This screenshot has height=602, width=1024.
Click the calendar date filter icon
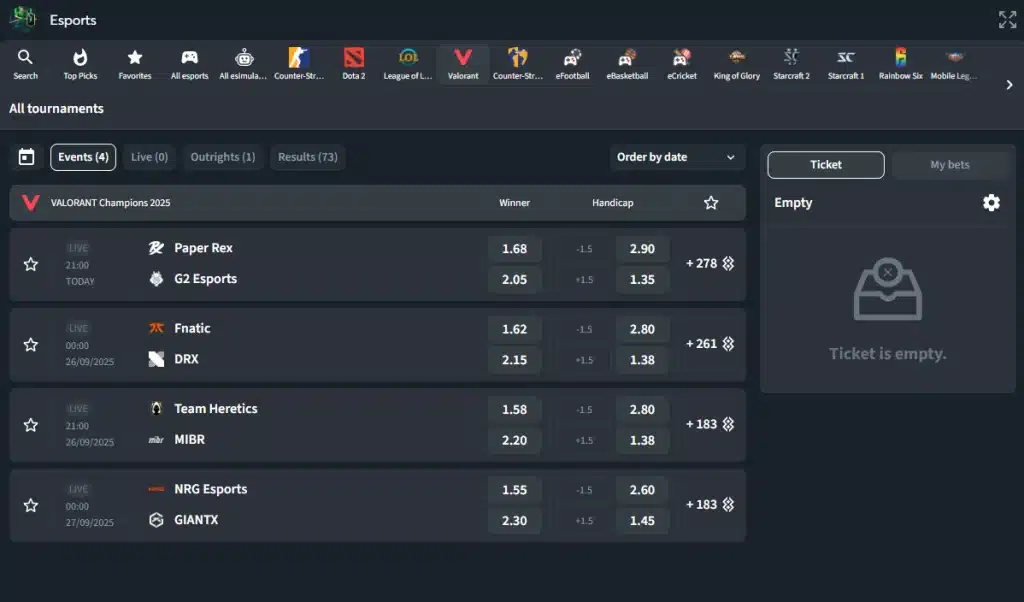pyautogui.click(x=27, y=157)
